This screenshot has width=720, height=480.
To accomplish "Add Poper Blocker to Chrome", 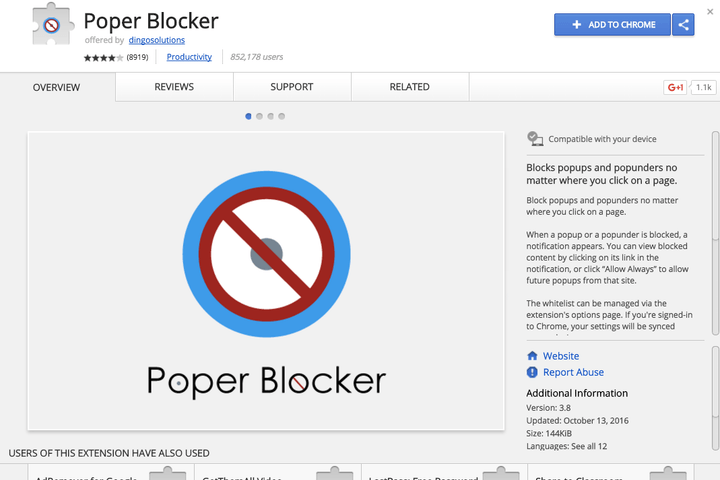I will click(612, 24).
